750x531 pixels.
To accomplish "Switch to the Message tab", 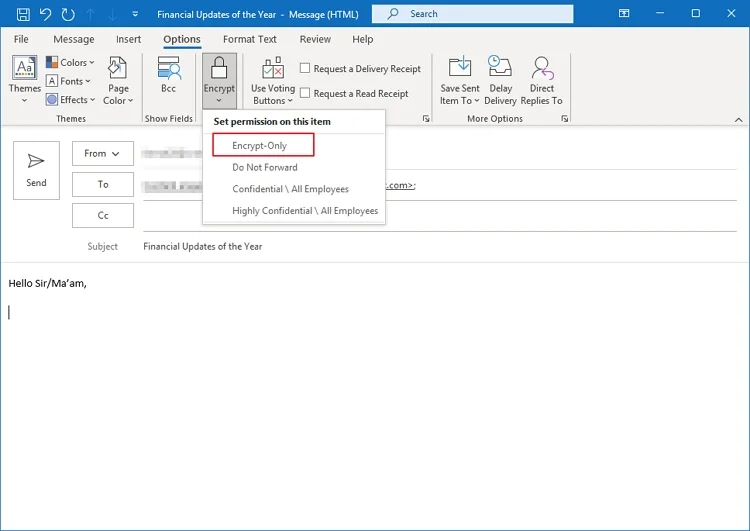I will 74,39.
